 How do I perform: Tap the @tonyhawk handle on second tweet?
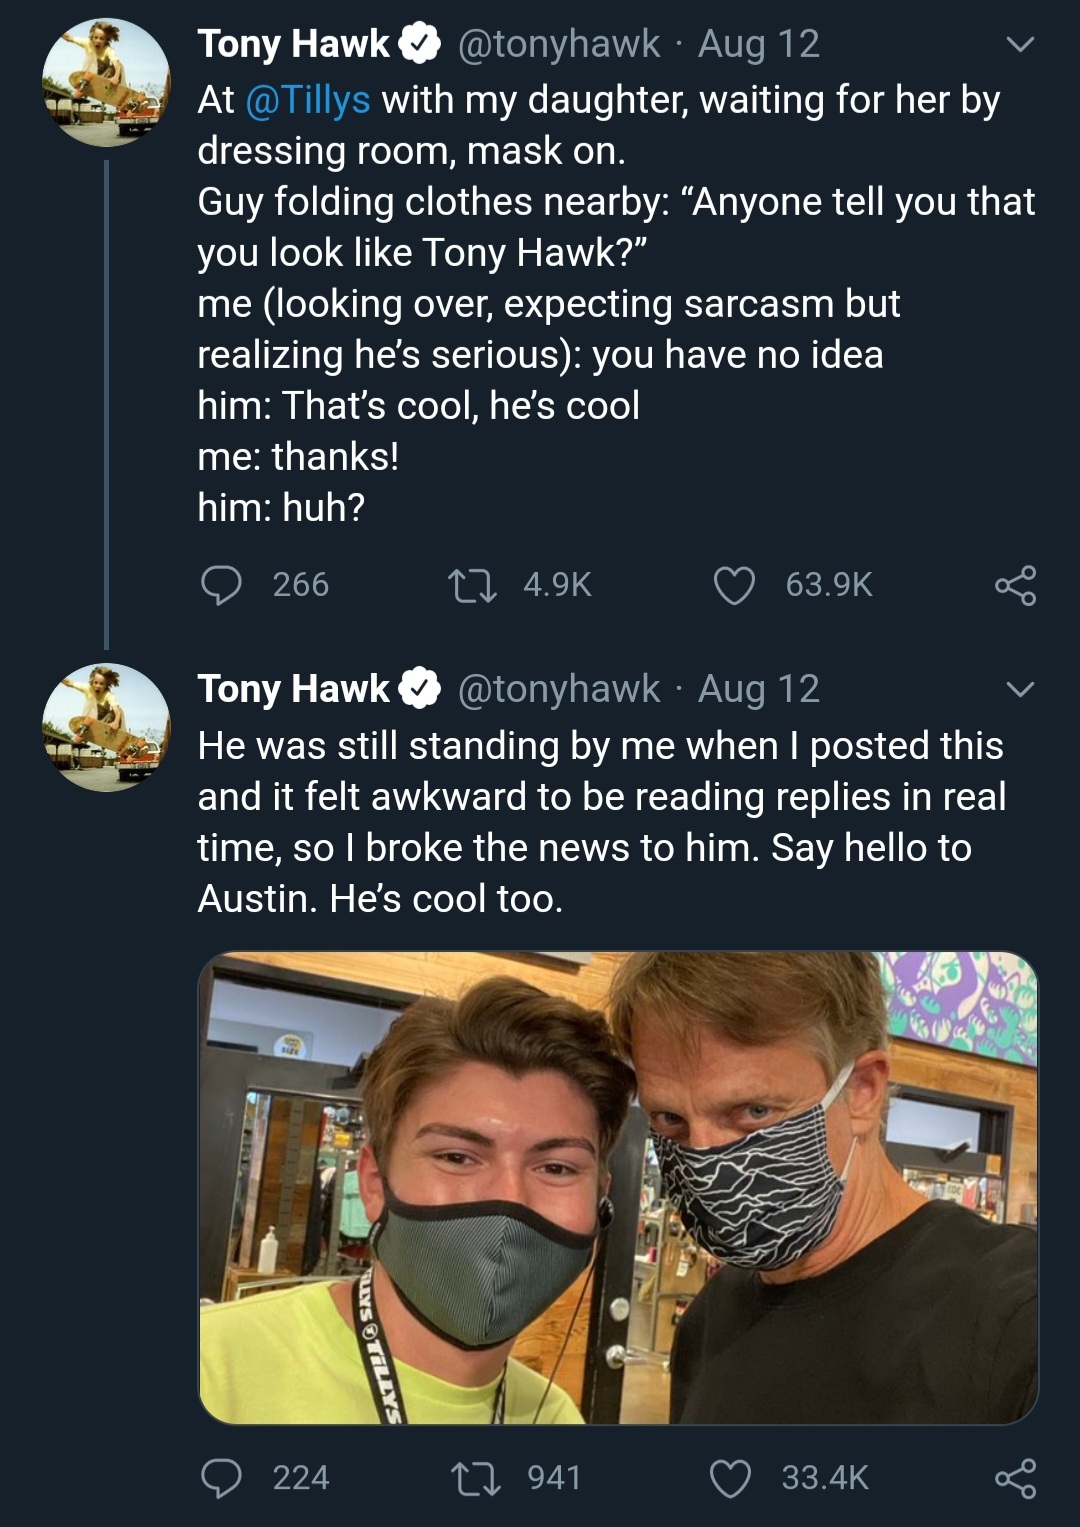[559, 689]
